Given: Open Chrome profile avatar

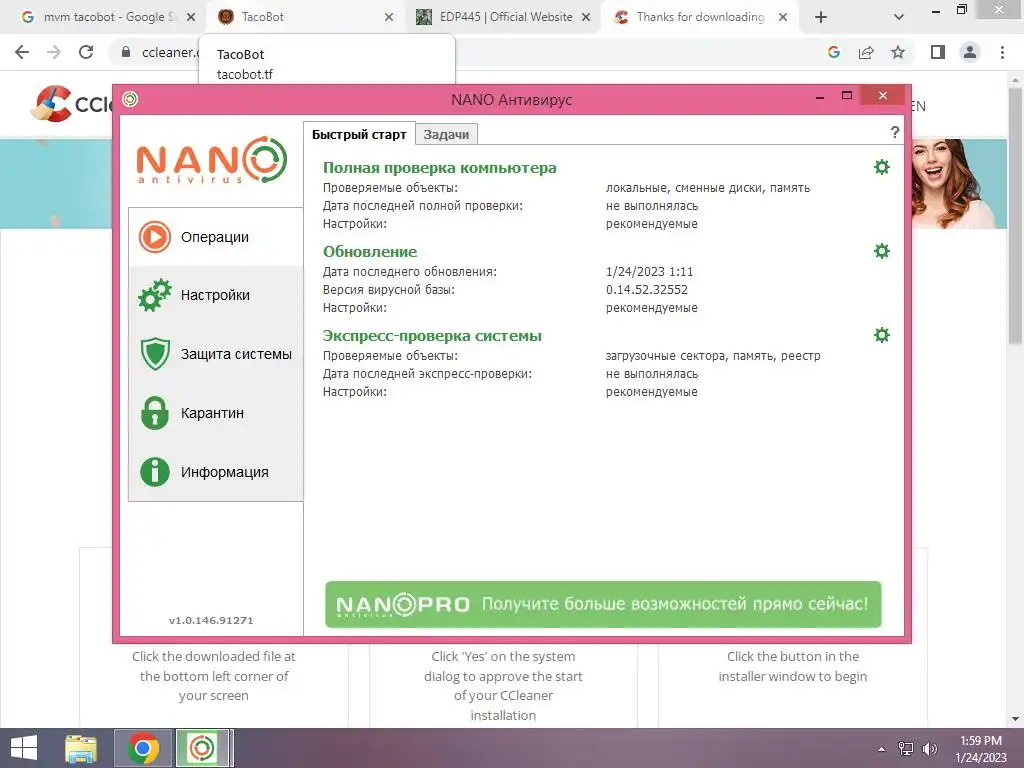Looking at the screenshot, I should click(x=970, y=52).
